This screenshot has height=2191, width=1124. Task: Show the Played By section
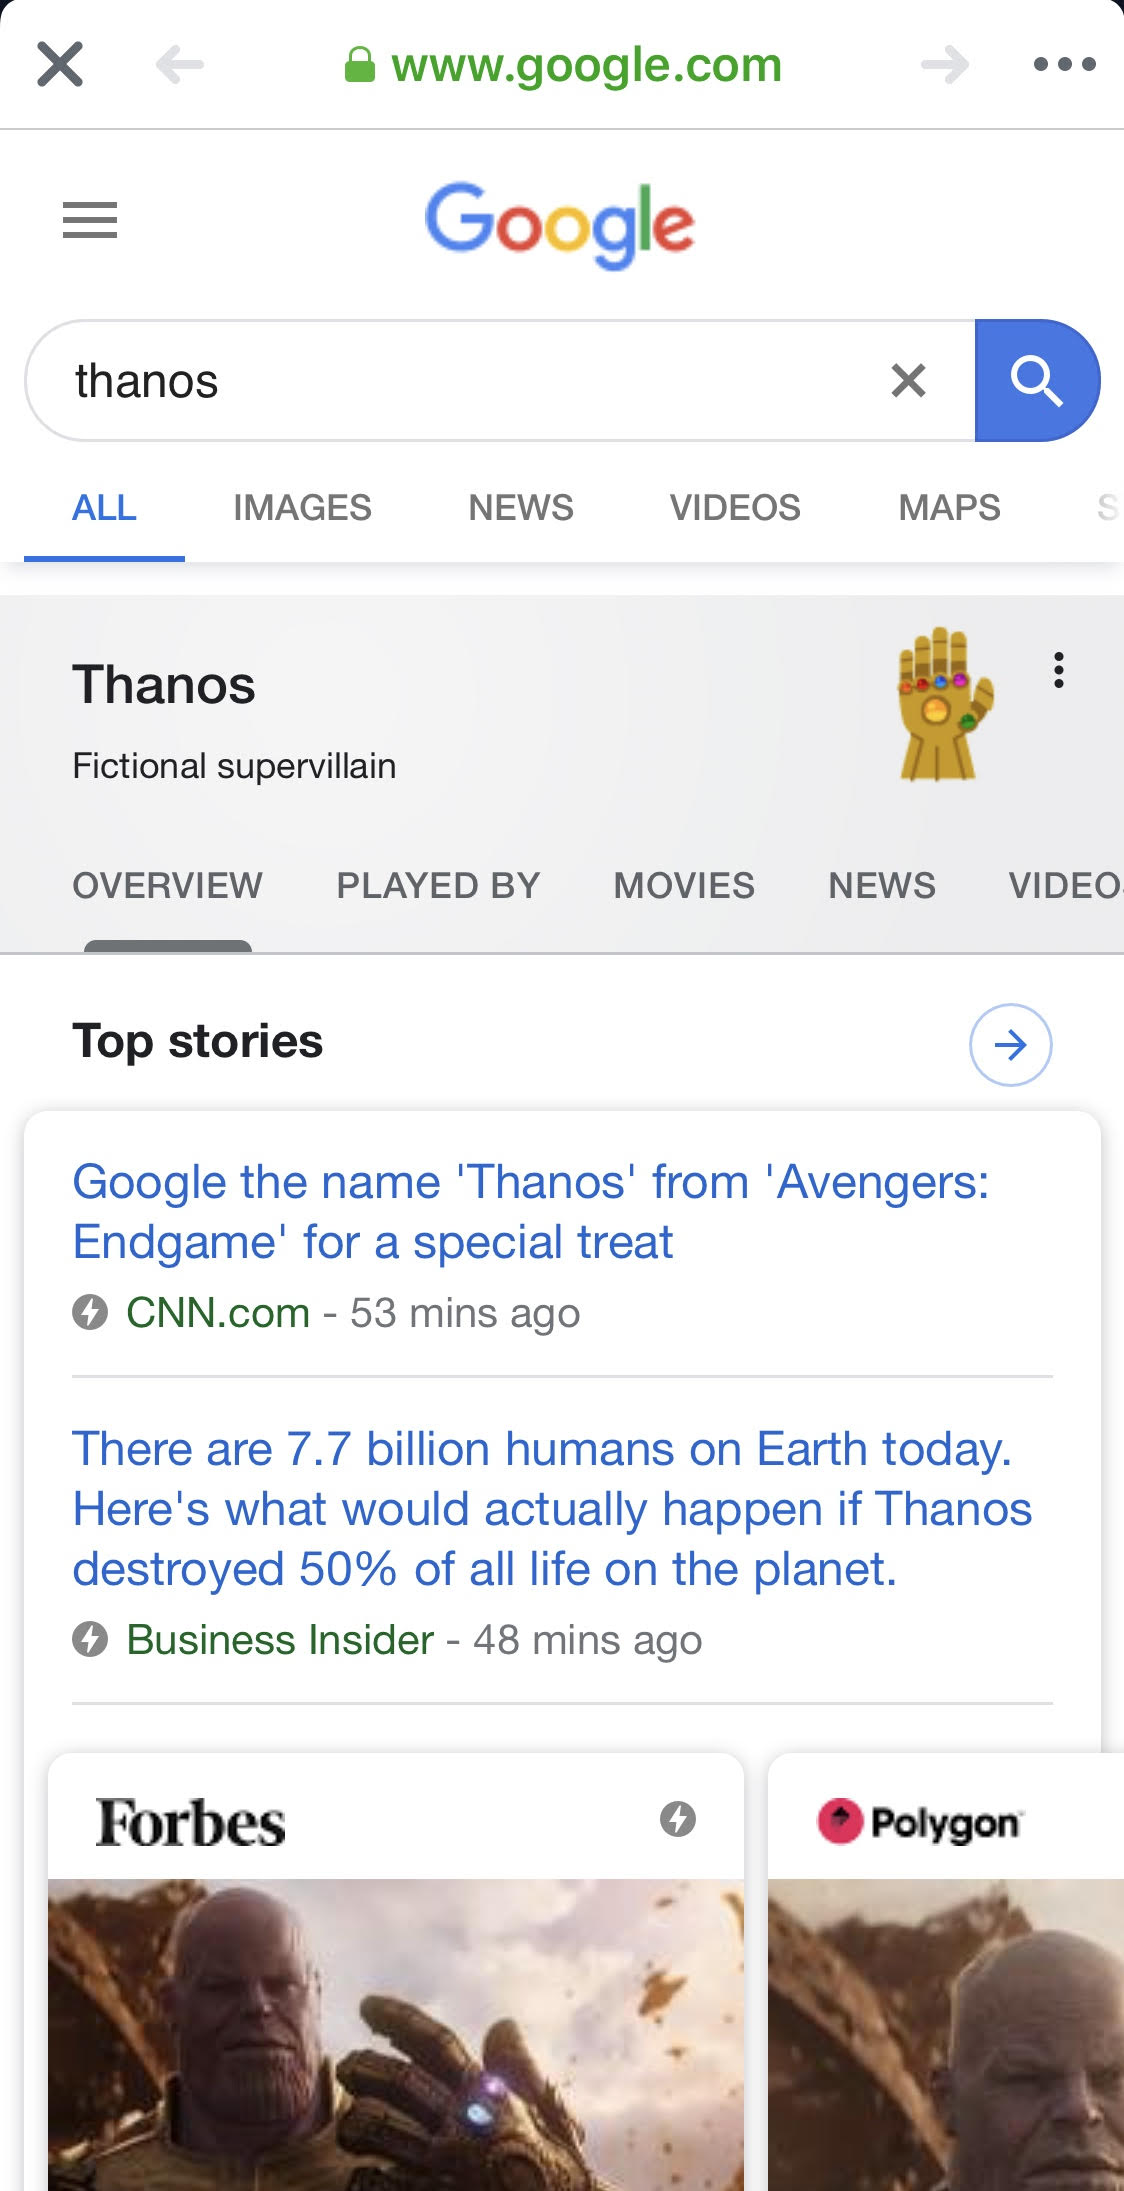[x=438, y=886]
